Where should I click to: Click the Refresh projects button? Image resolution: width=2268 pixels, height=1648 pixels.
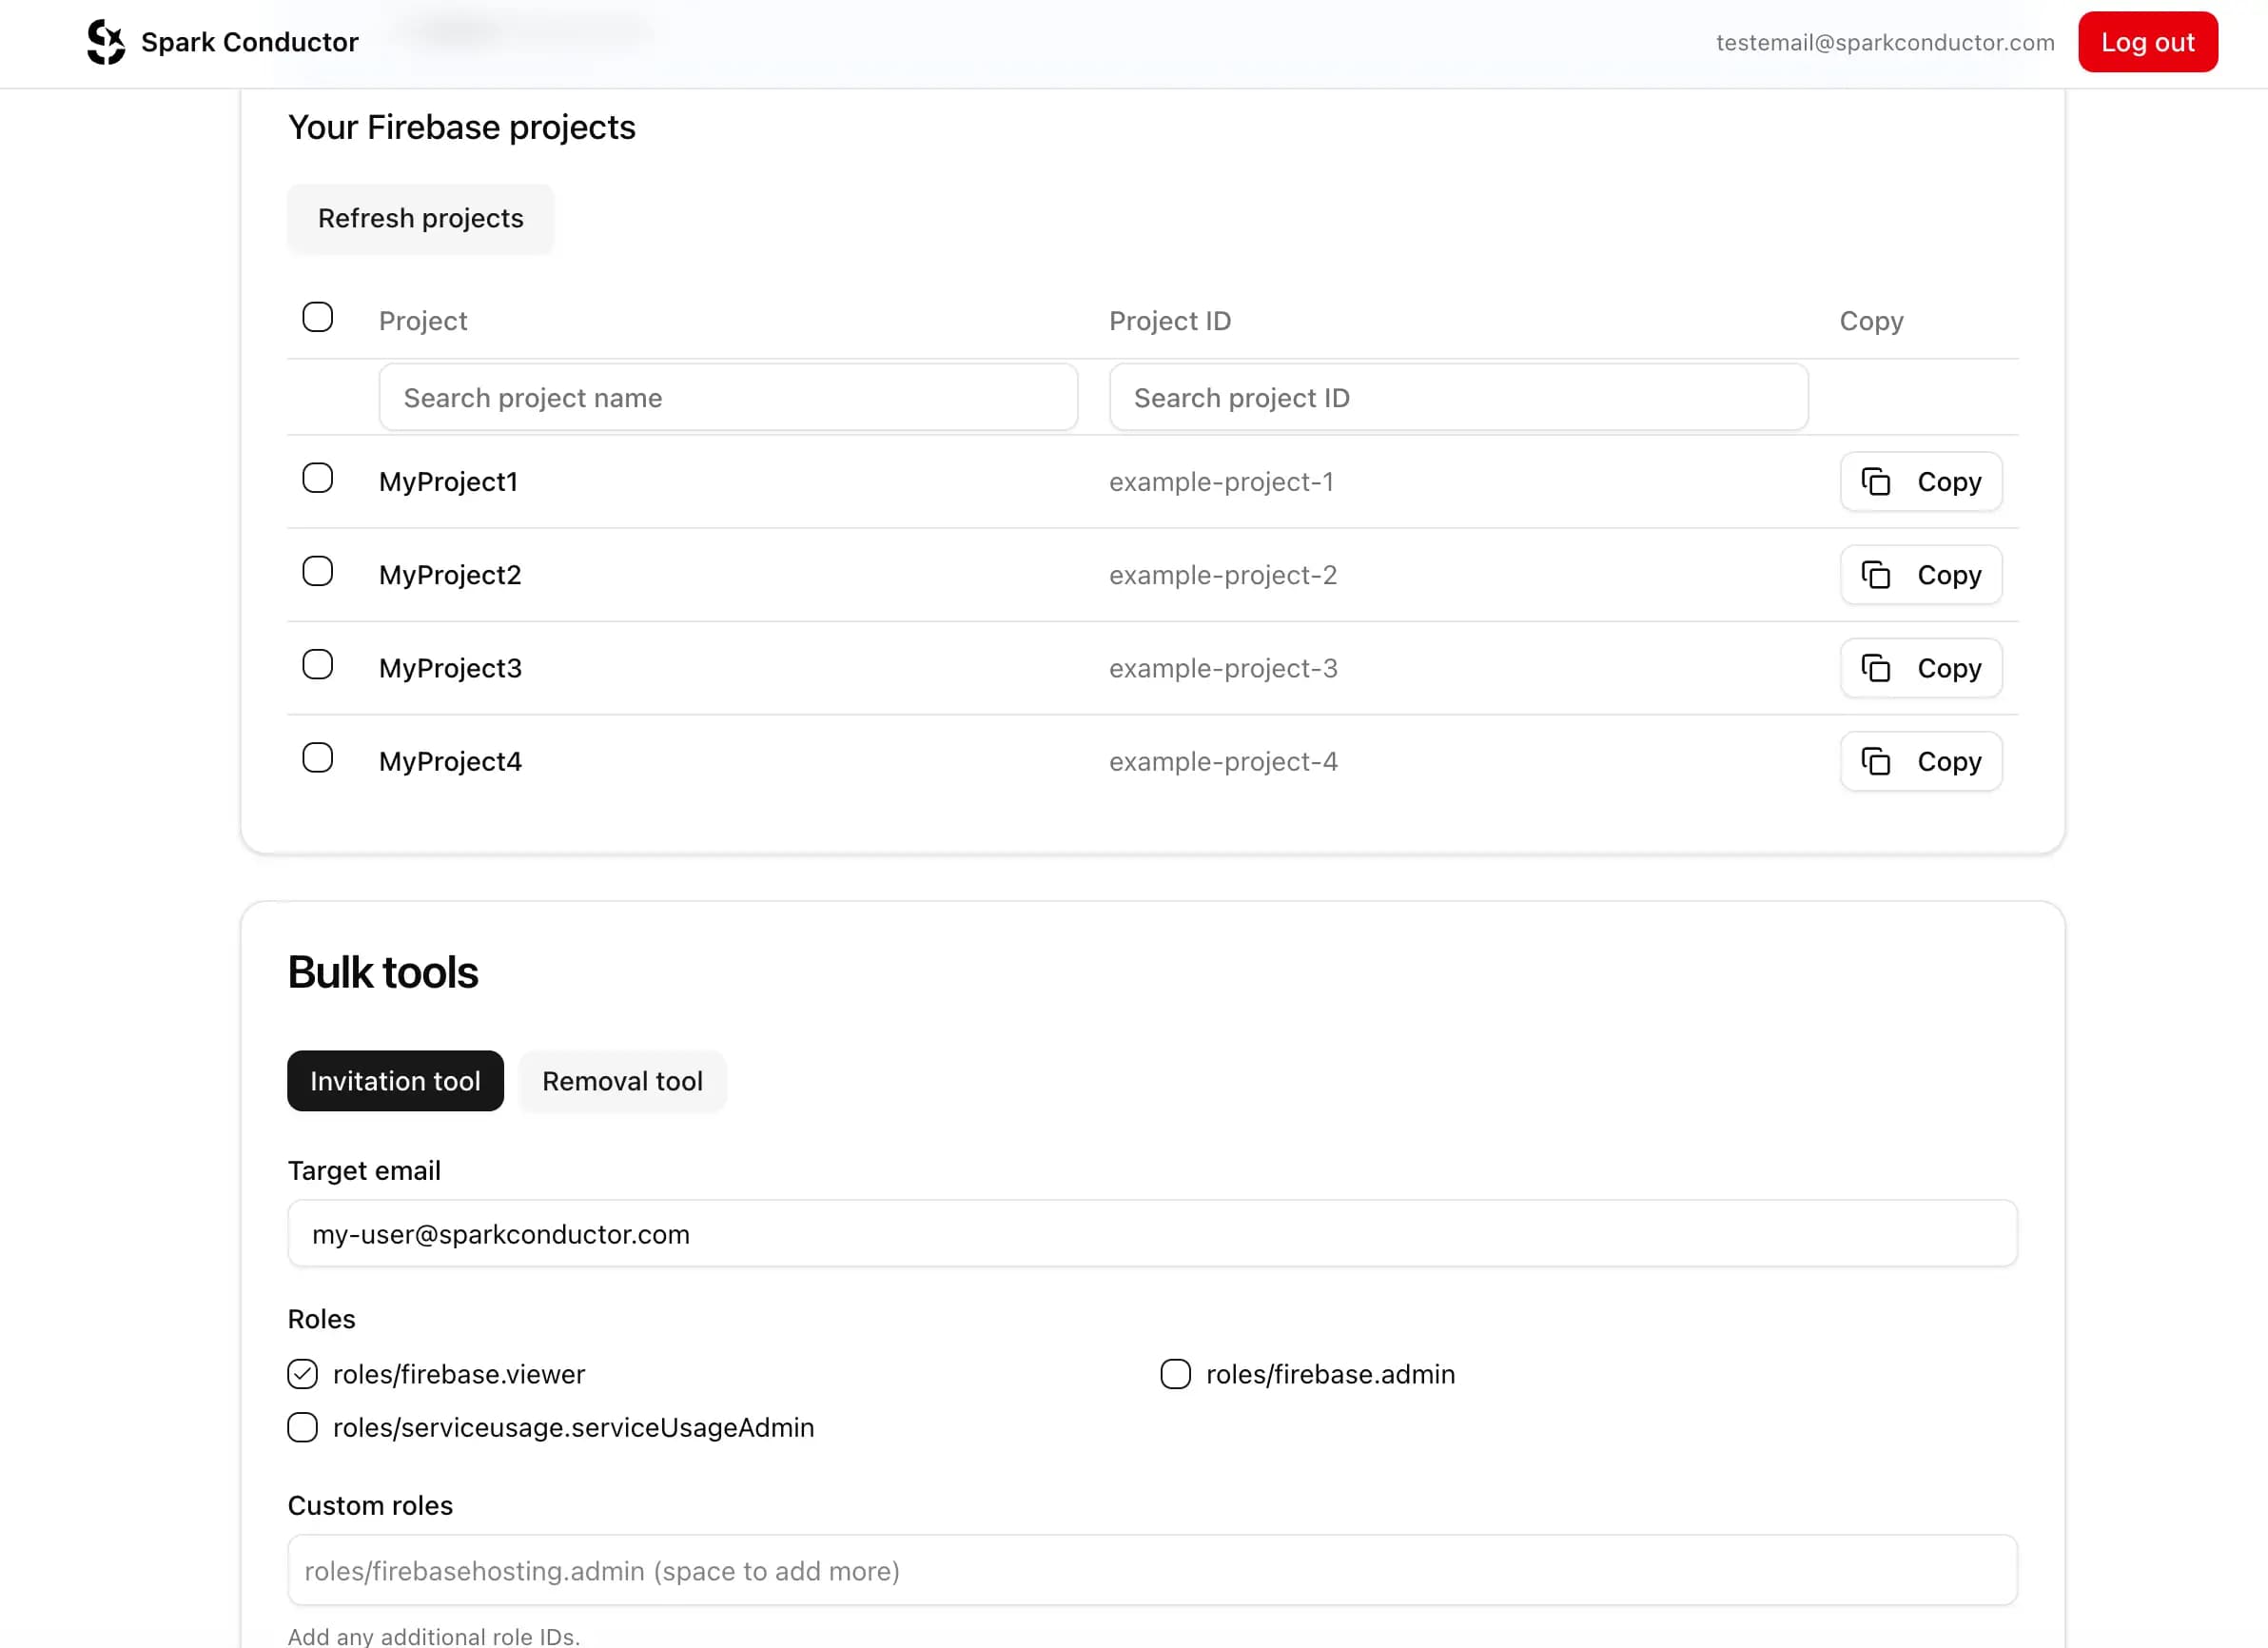pos(420,218)
